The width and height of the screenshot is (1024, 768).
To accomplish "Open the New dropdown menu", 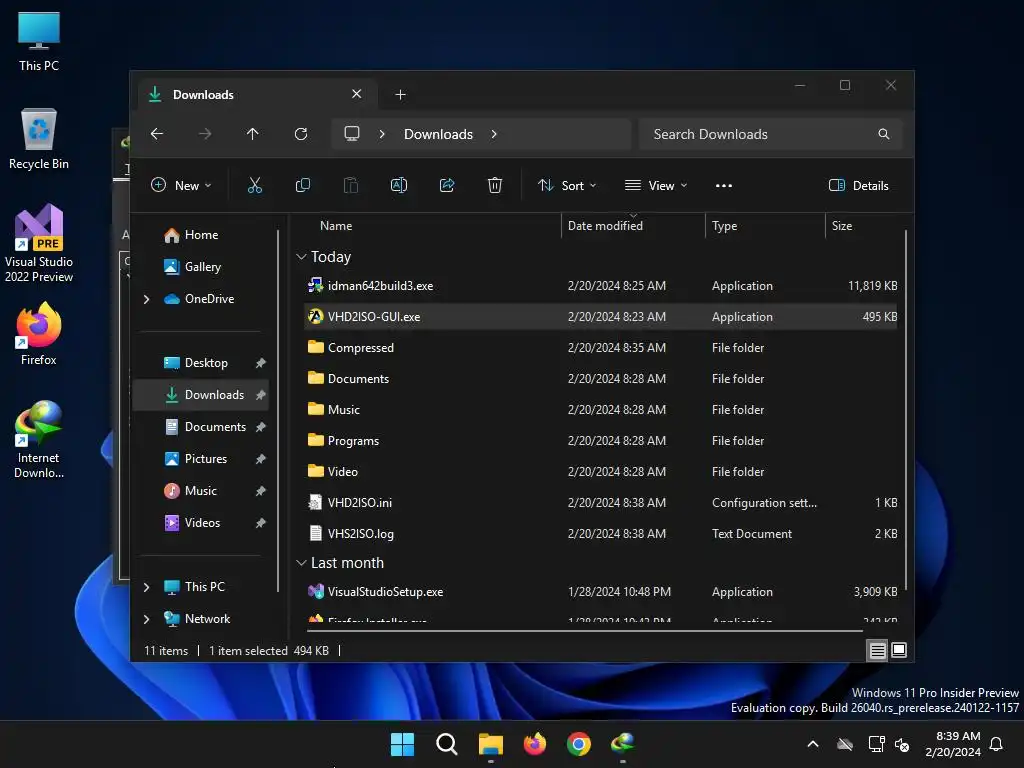I will (181, 185).
